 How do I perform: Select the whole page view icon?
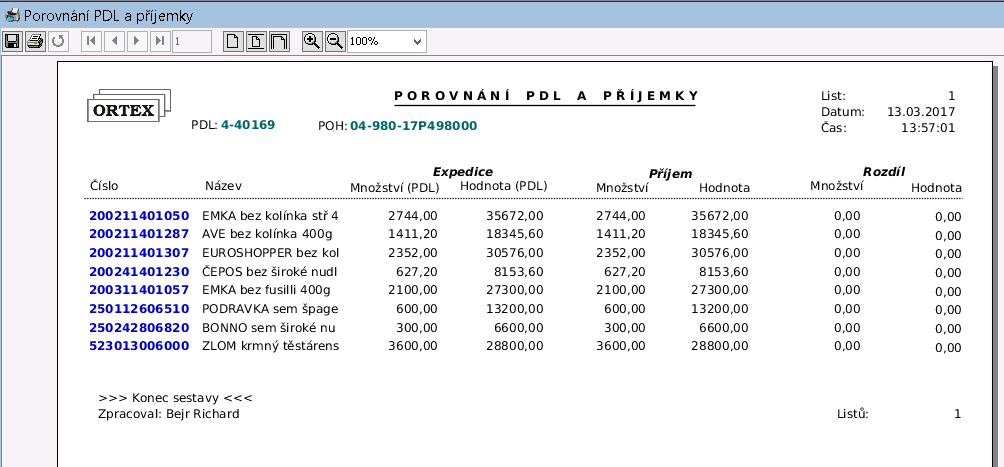tap(232, 41)
